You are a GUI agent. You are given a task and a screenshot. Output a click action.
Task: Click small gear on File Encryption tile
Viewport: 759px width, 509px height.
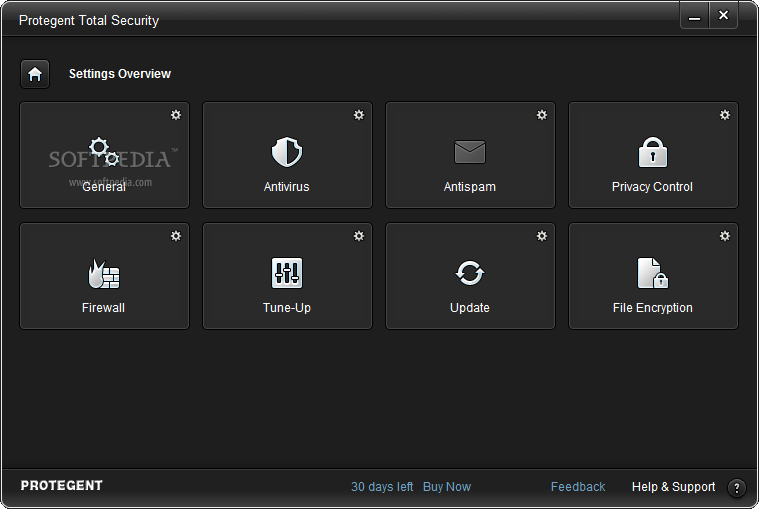[725, 236]
